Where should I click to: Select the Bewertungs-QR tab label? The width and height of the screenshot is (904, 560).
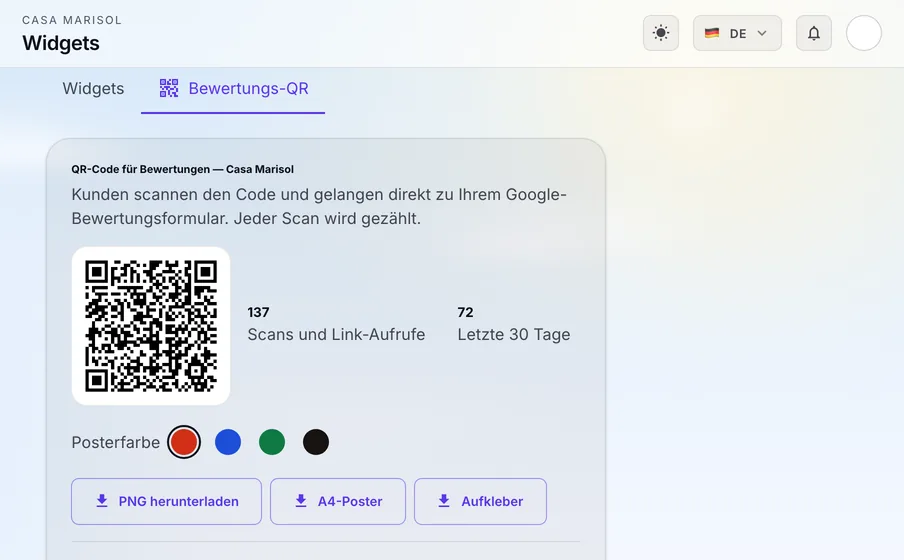pos(248,88)
